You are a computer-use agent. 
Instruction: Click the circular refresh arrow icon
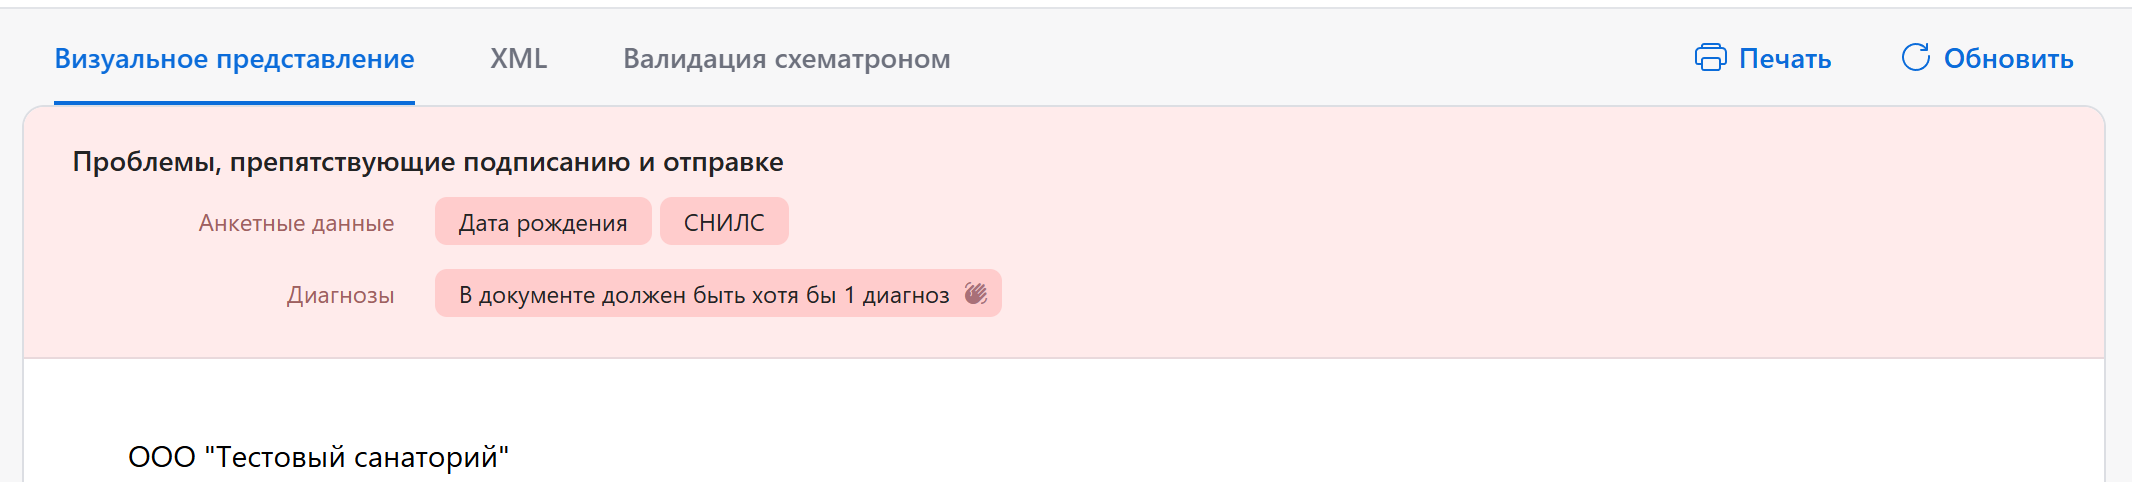coord(1915,58)
